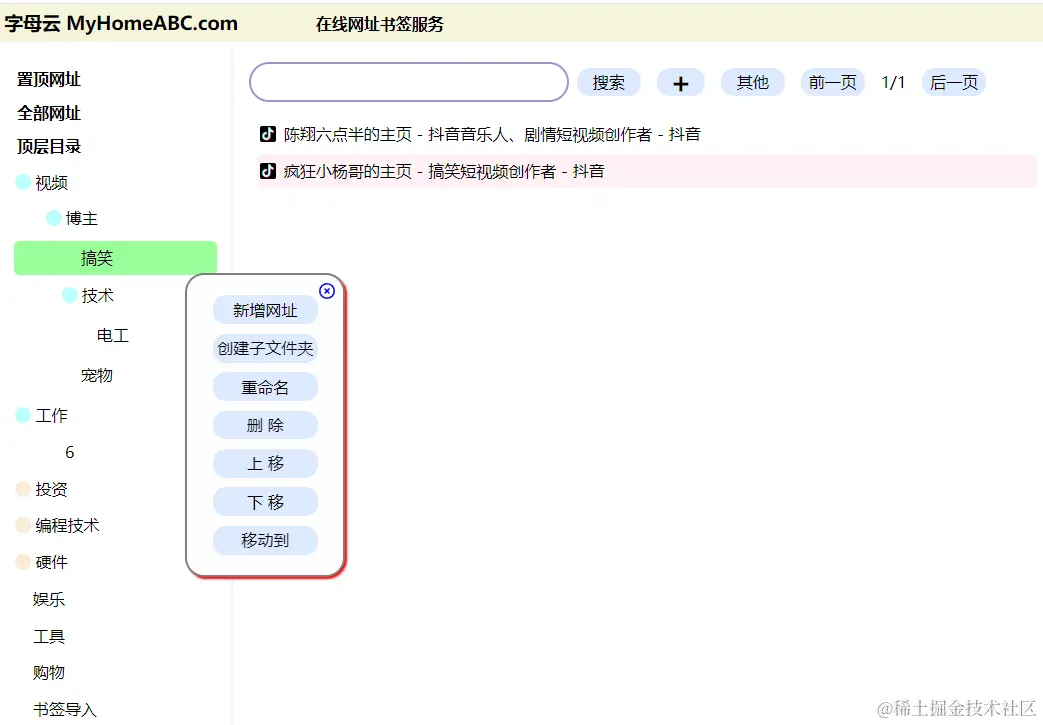The width and height of the screenshot is (1043, 725).
Task: Go to next page with 后一页
Action: (953, 82)
